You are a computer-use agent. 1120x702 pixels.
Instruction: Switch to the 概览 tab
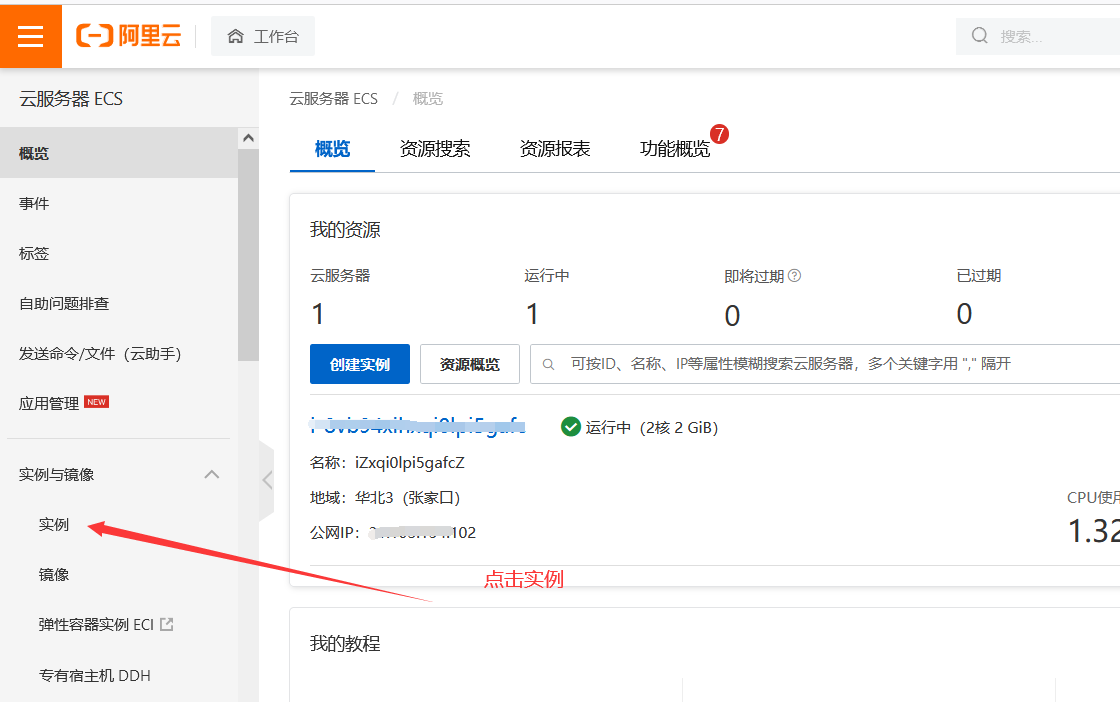[332, 149]
